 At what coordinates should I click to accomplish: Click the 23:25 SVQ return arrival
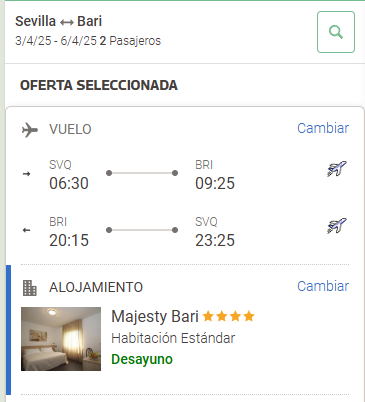click(x=215, y=240)
